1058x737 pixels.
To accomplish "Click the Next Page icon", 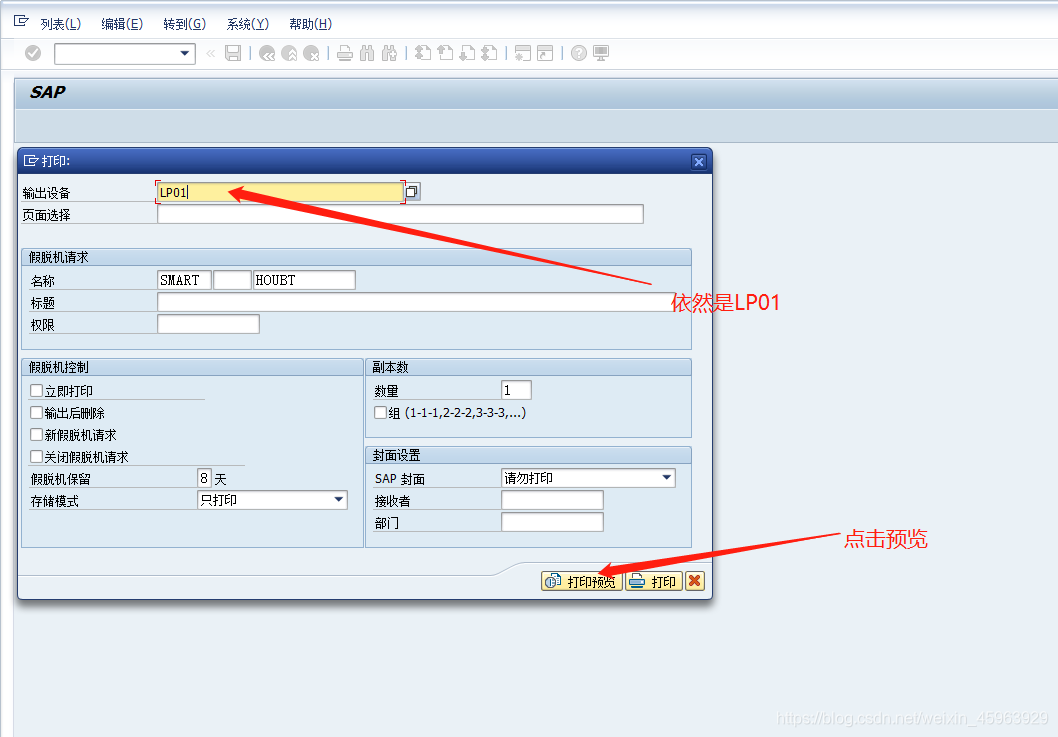I will click(467, 53).
